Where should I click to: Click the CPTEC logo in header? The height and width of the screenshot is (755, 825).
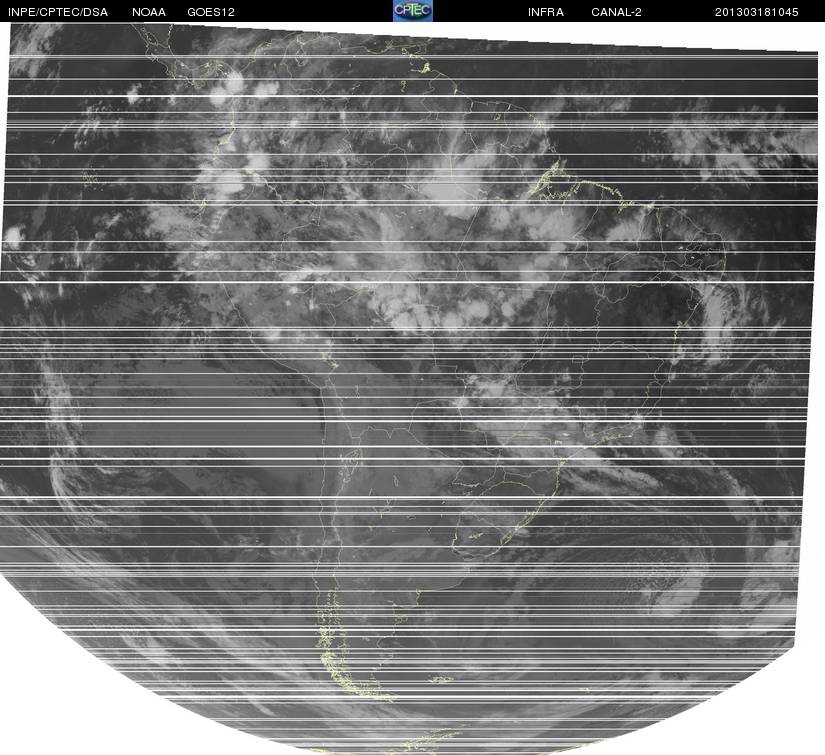coord(412,11)
